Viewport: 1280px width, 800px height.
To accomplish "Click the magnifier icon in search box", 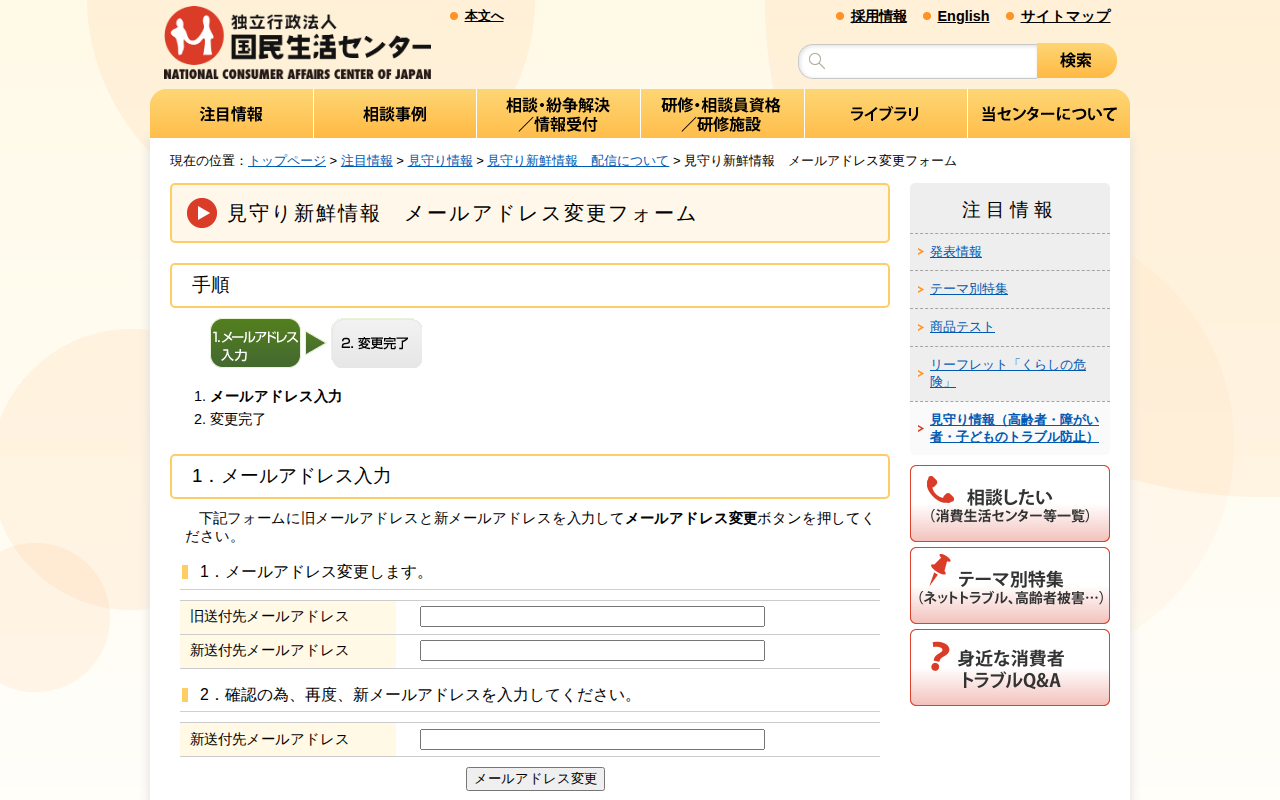I will click(x=817, y=61).
